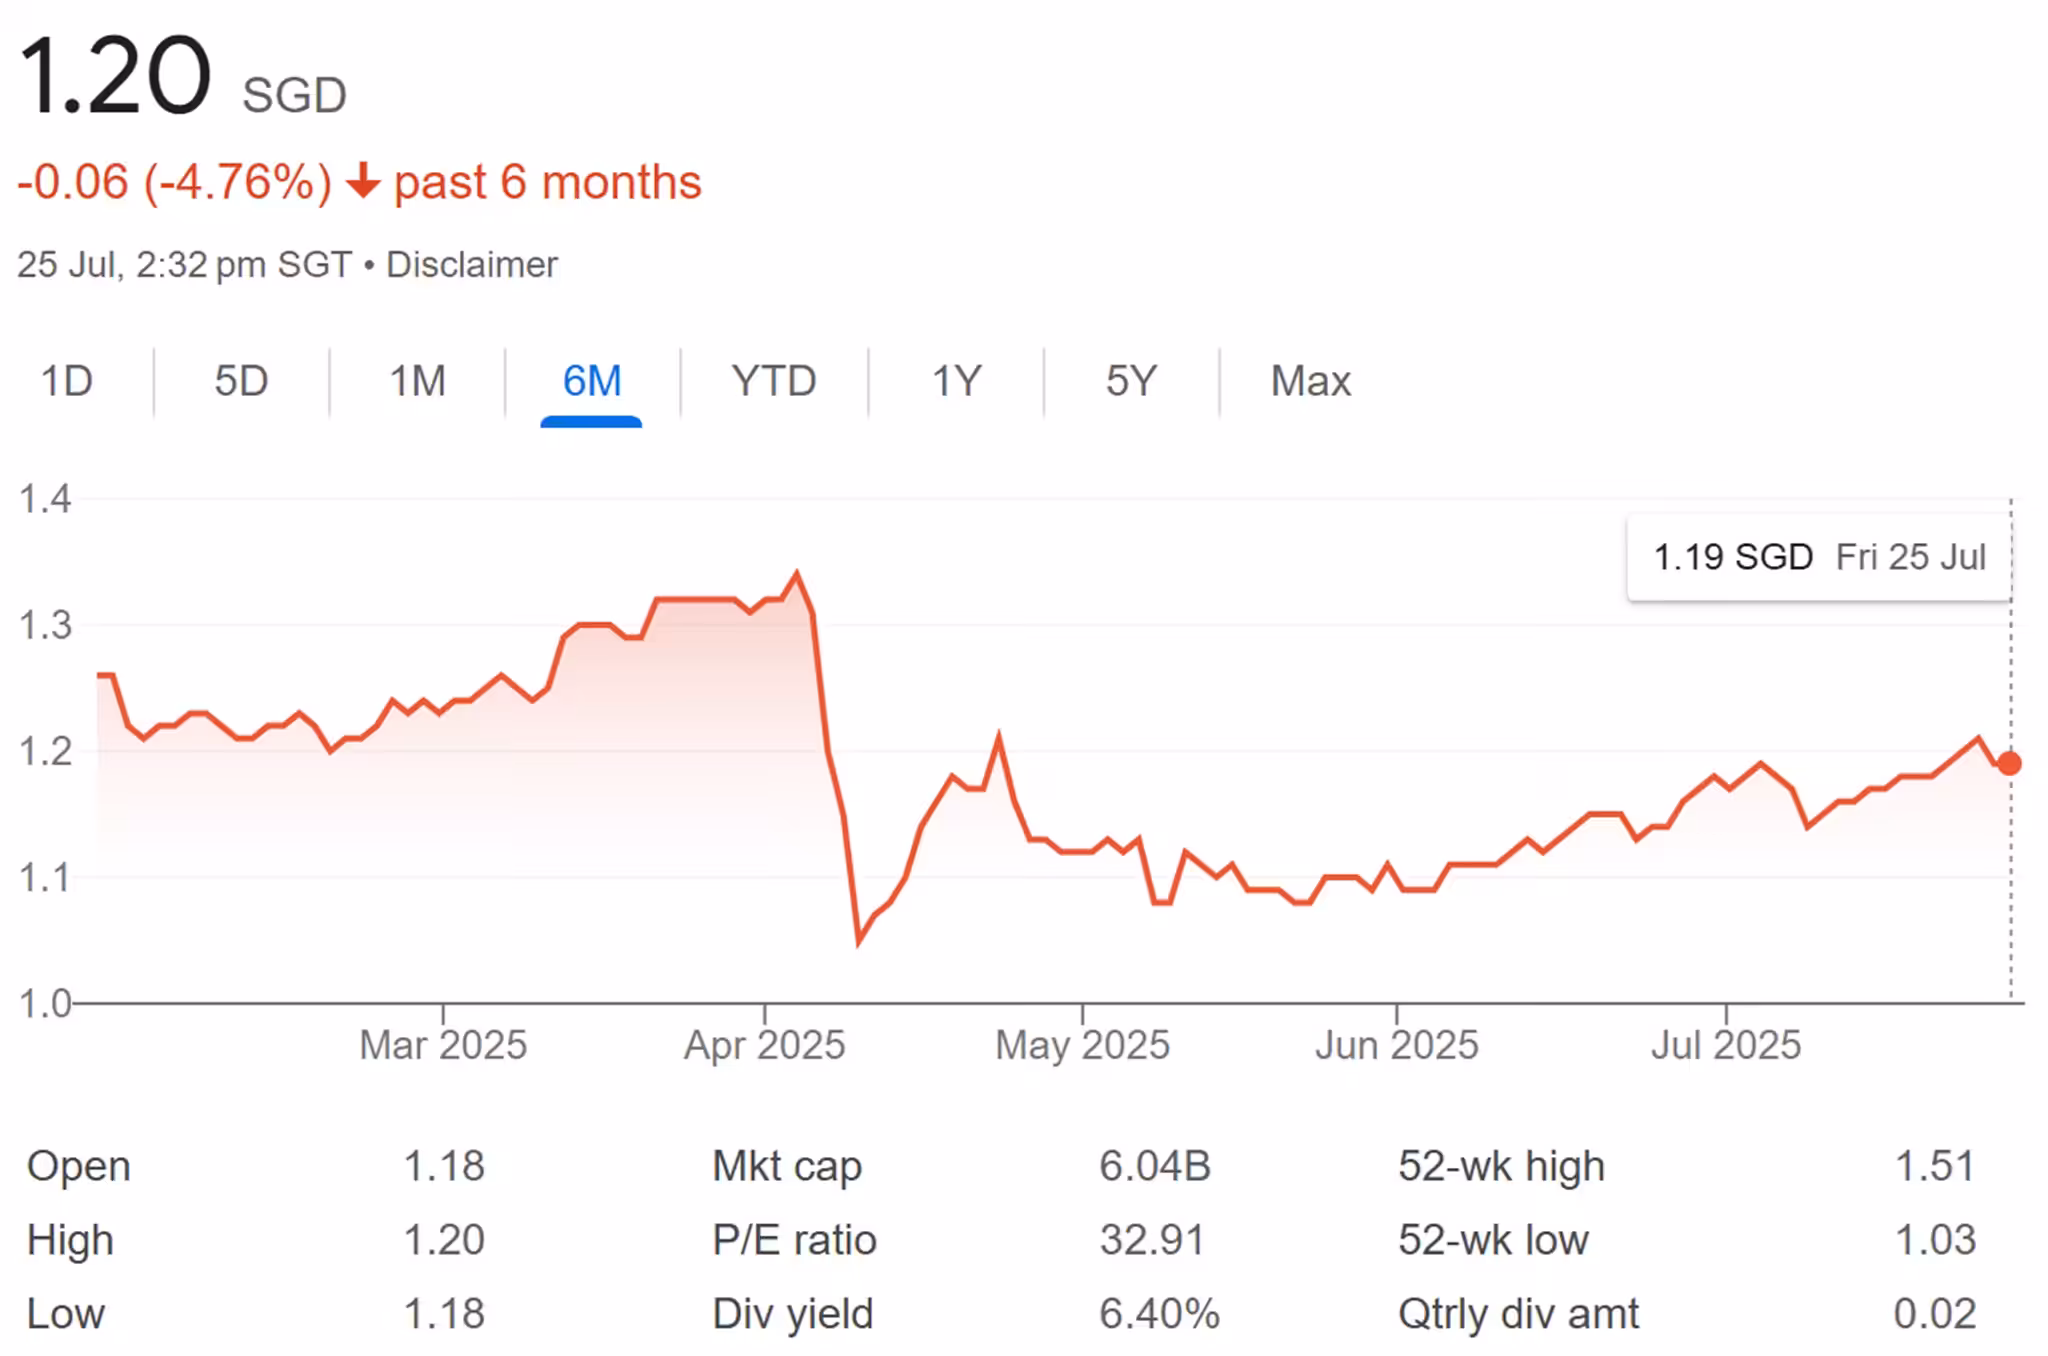Click the red dot marker on the chart
The image size is (2048, 1356).
tap(2009, 764)
